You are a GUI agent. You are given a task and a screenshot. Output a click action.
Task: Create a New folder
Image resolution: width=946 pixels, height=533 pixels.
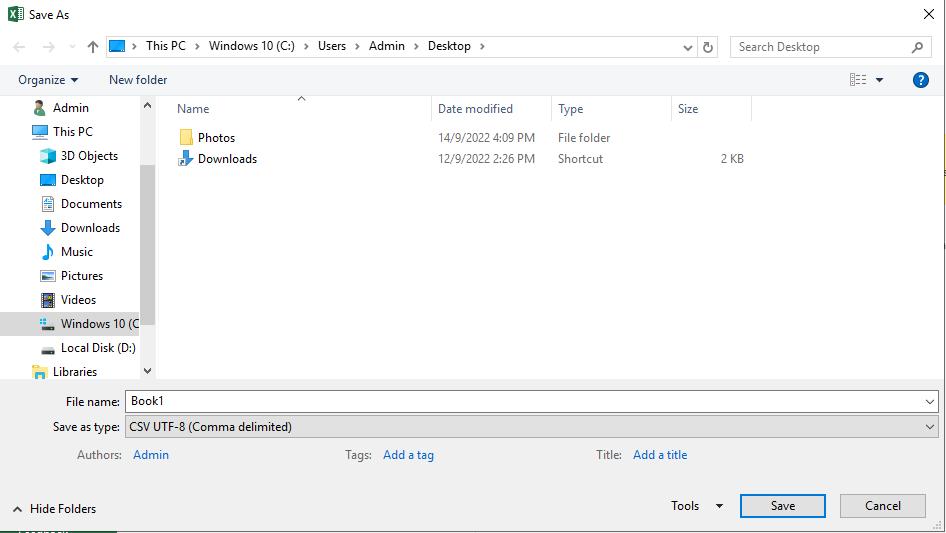tap(138, 80)
